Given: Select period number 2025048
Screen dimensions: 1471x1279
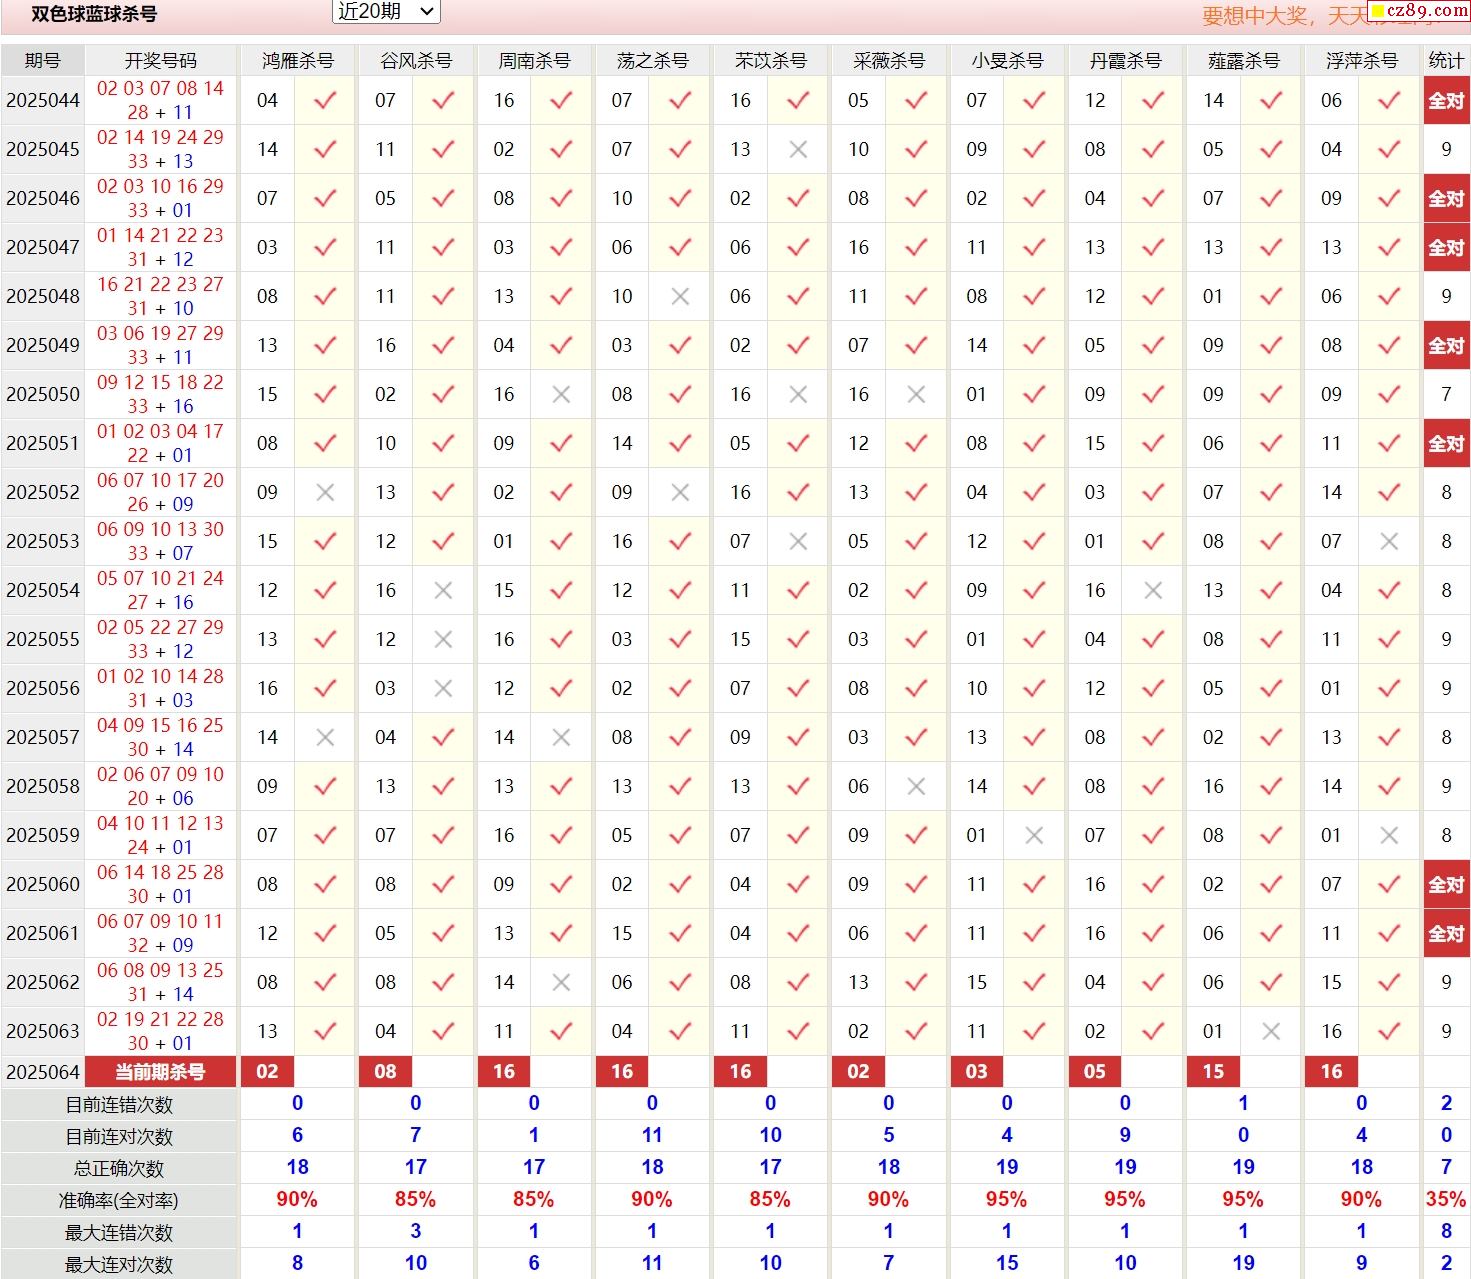Looking at the screenshot, I should 43,296.
